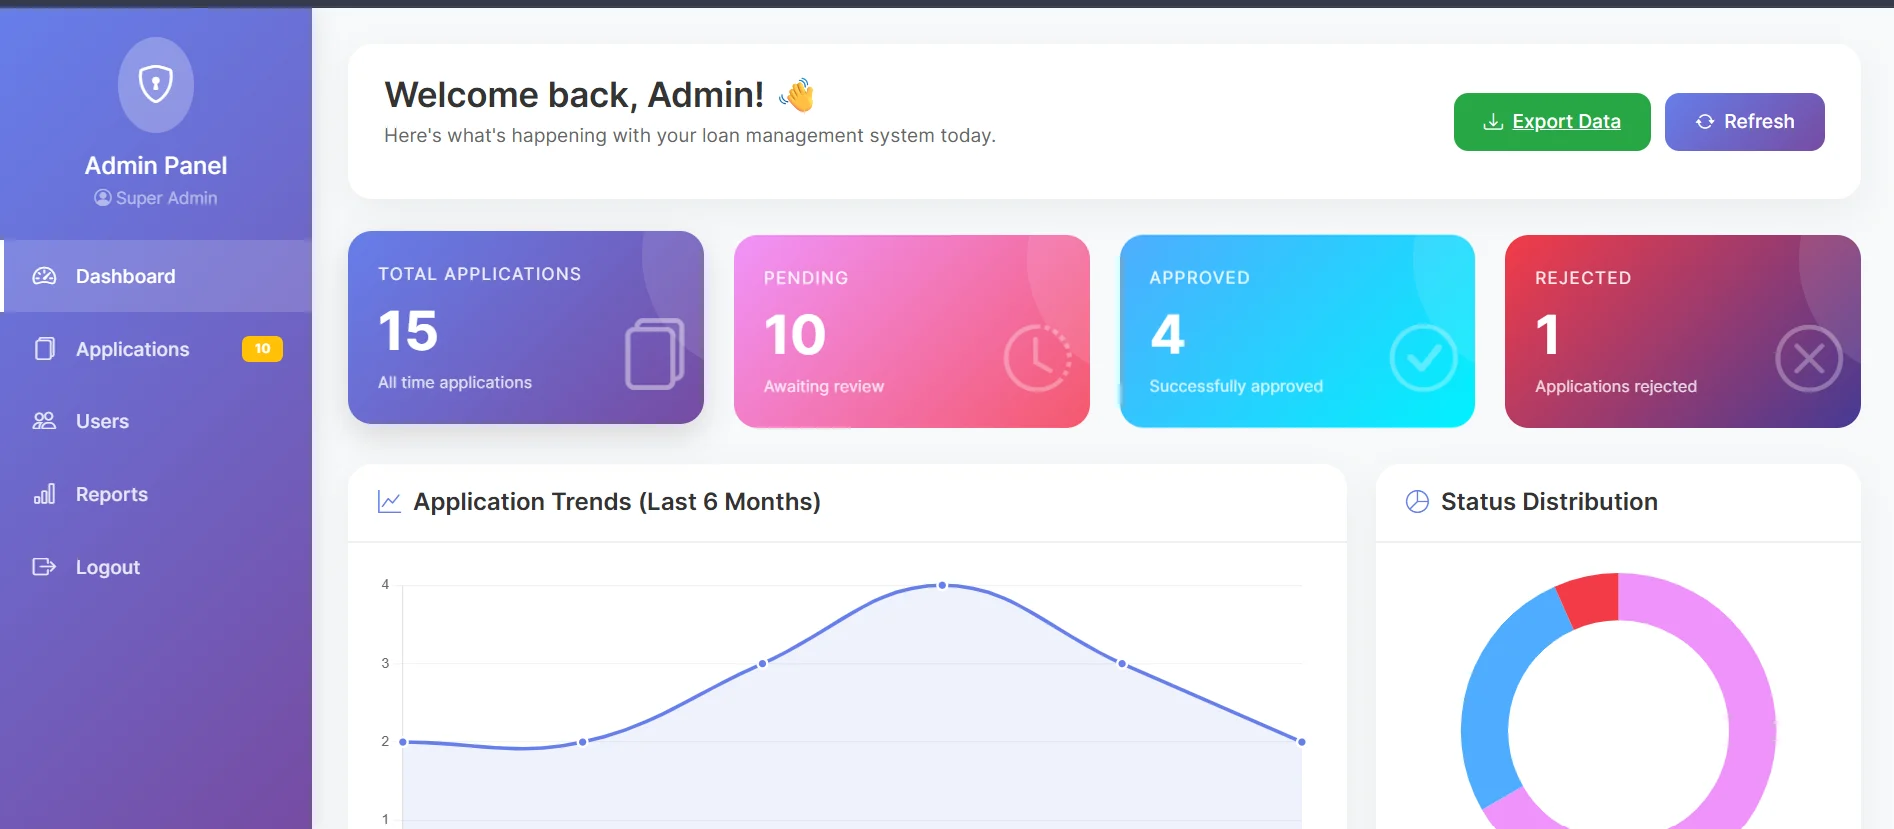Go to the Users section
The width and height of the screenshot is (1894, 829).
102,421
